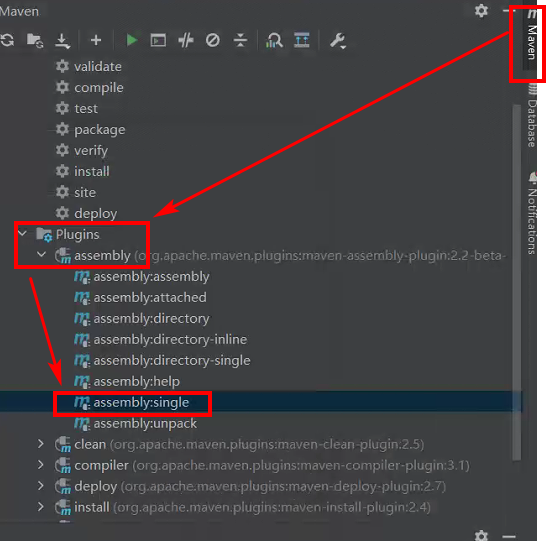Collapse the assembly plugin node
The height and width of the screenshot is (541, 555).
(41, 255)
